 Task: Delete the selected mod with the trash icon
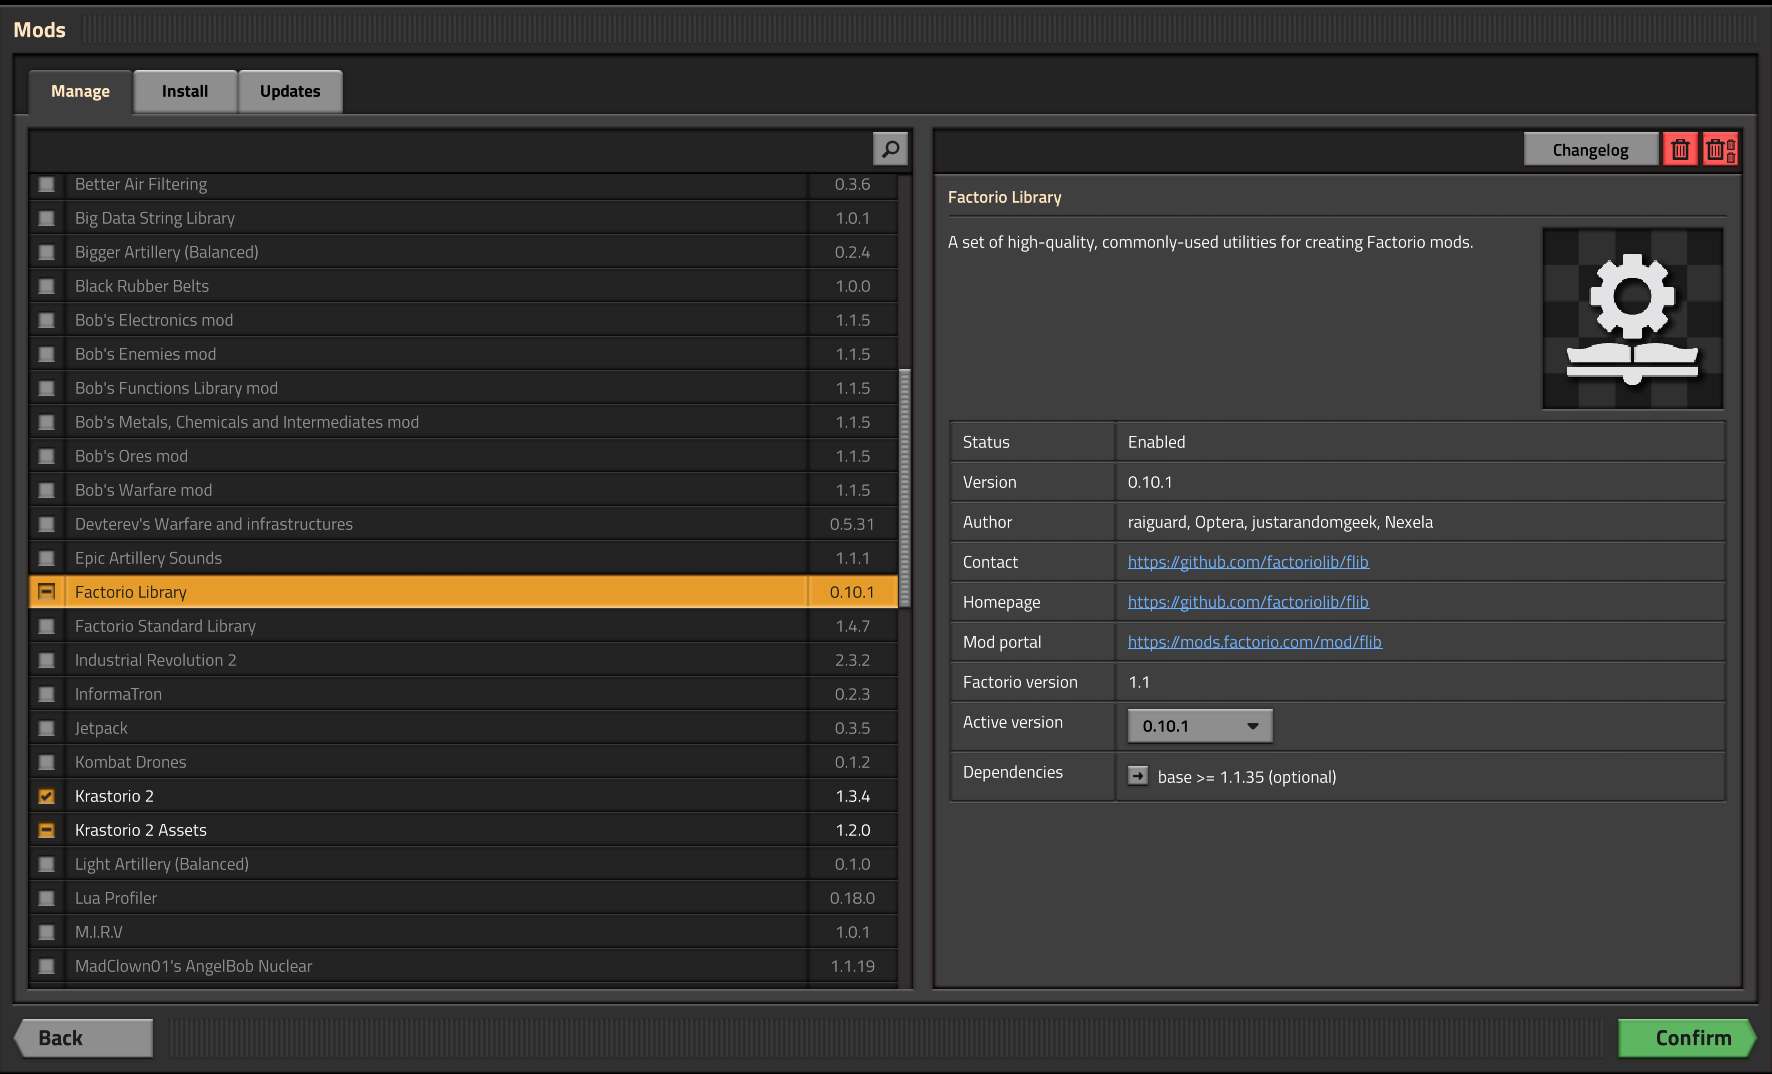[x=1680, y=149]
